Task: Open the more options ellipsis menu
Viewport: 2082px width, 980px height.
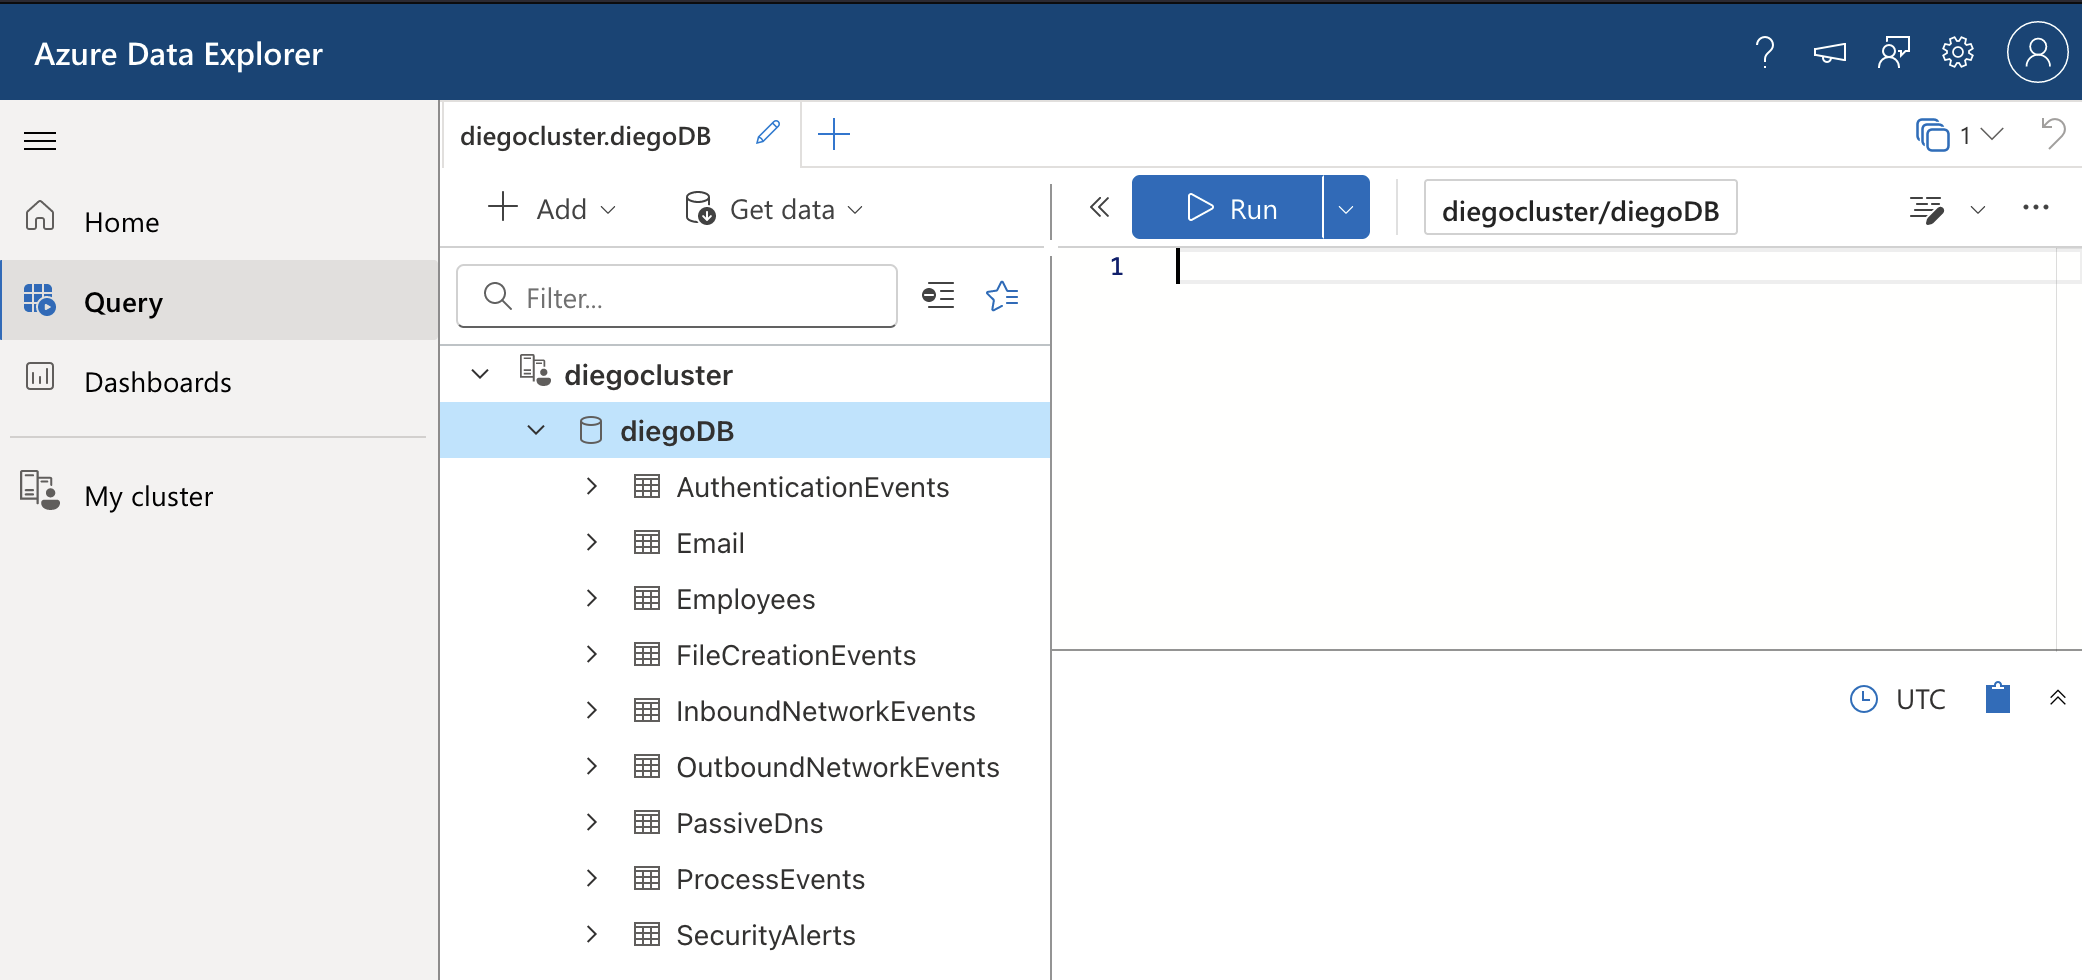Action: (2036, 207)
